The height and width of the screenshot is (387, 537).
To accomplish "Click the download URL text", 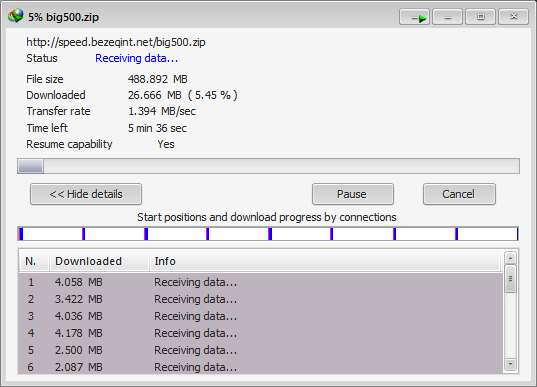I will [116, 42].
